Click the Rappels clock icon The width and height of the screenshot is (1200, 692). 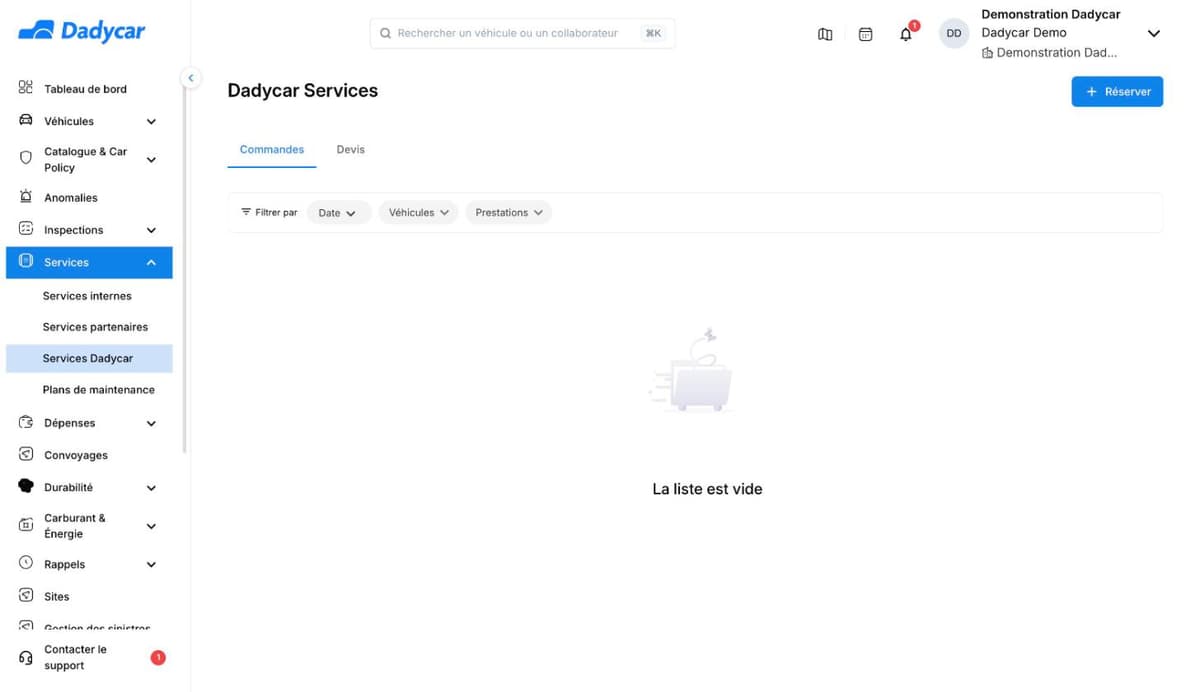(x=26, y=563)
